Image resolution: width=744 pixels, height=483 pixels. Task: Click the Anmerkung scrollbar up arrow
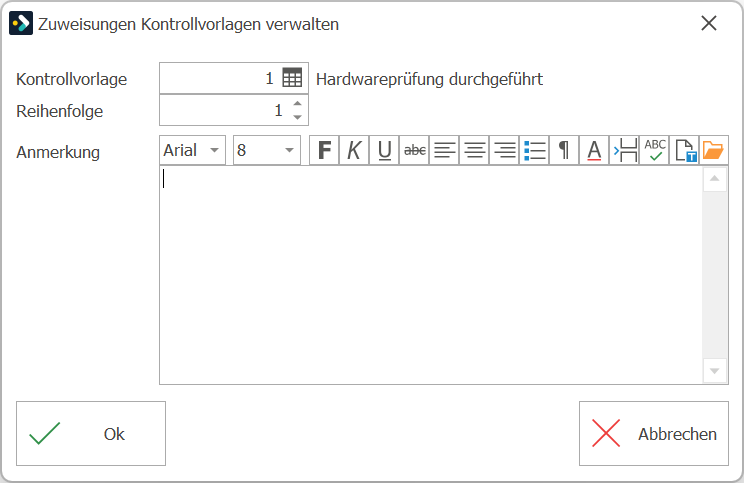click(715, 179)
